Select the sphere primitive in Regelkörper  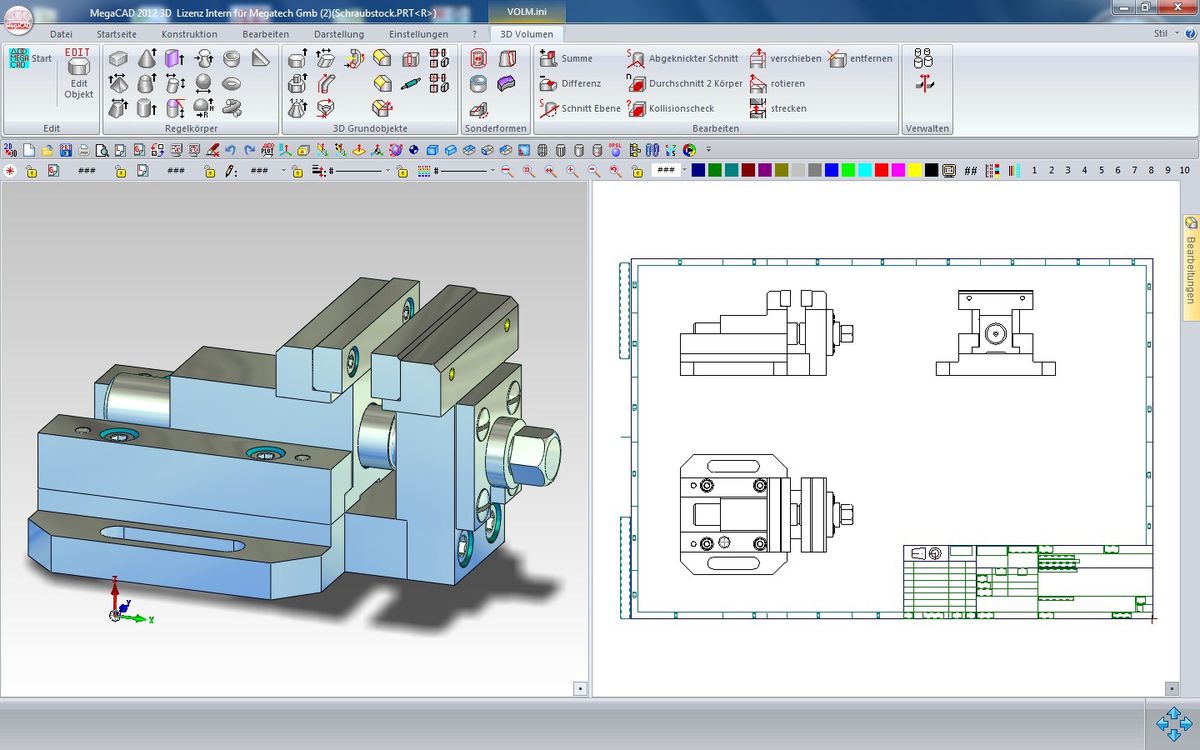coord(203,83)
